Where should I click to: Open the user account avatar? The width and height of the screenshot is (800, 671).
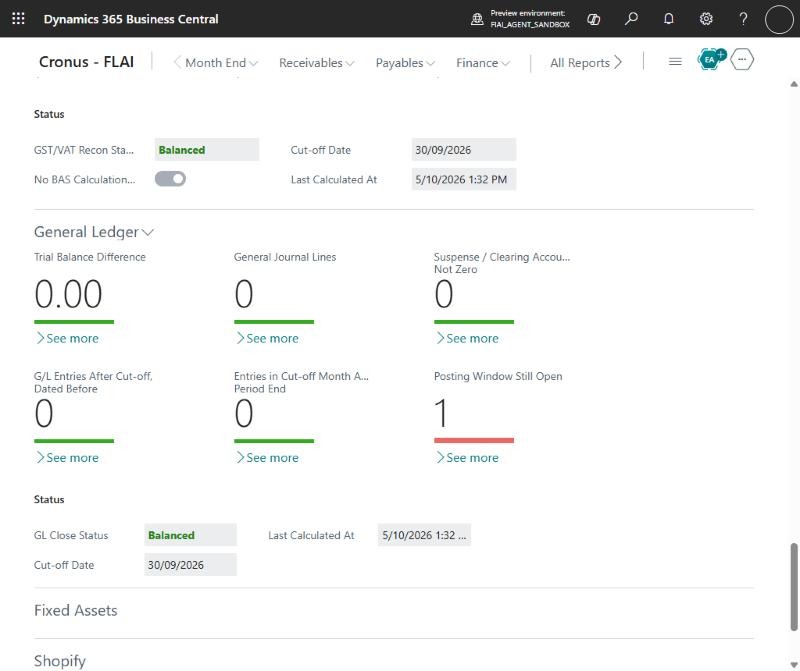pos(779,19)
